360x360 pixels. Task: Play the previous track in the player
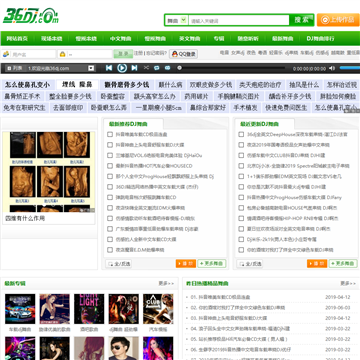(109, 68)
